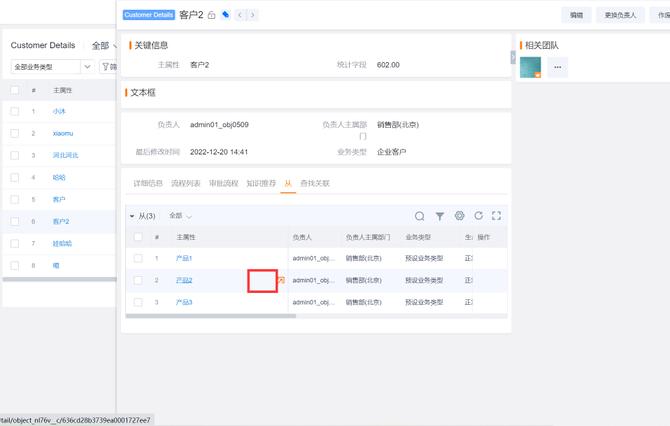
Task: Tick the checkbox for xiaomu row
Action: [14, 133]
